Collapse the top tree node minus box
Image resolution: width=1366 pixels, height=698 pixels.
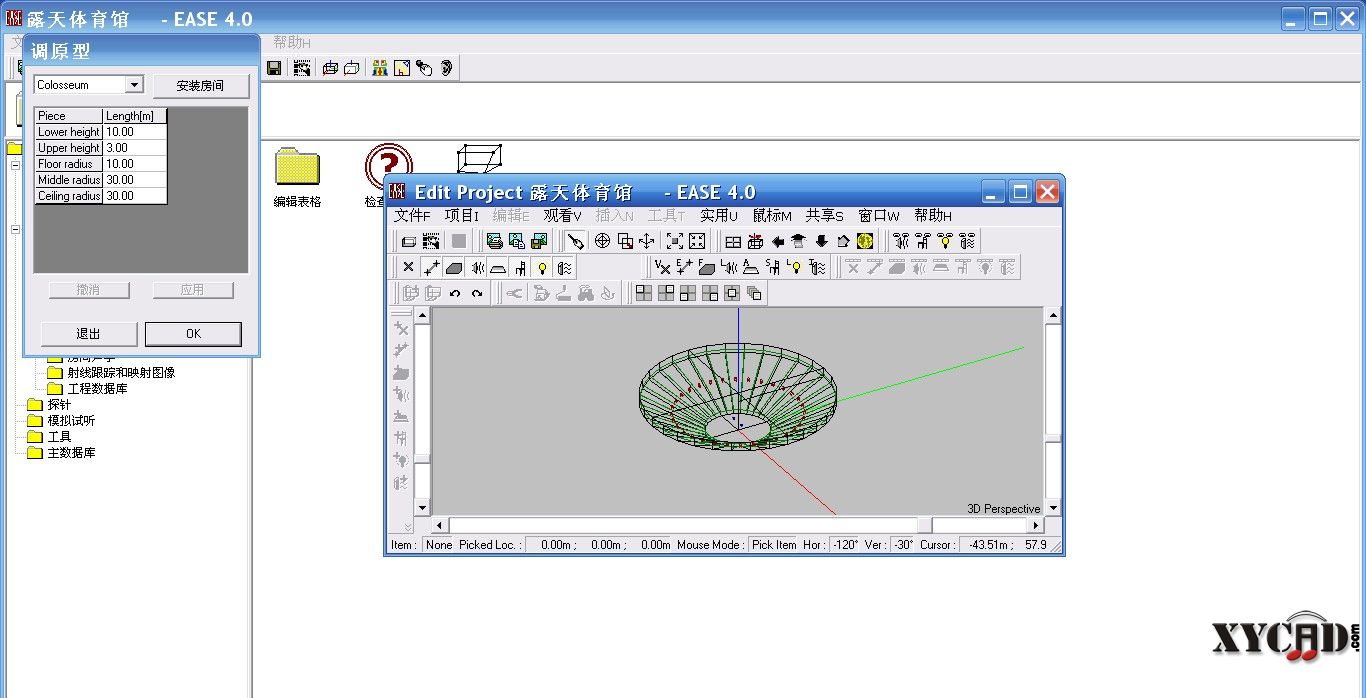click(x=16, y=165)
